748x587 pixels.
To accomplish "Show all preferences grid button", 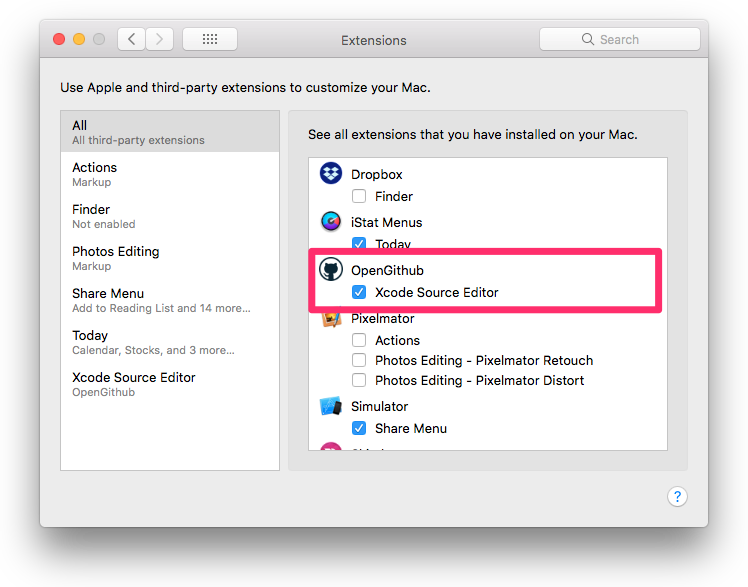I will pos(210,39).
